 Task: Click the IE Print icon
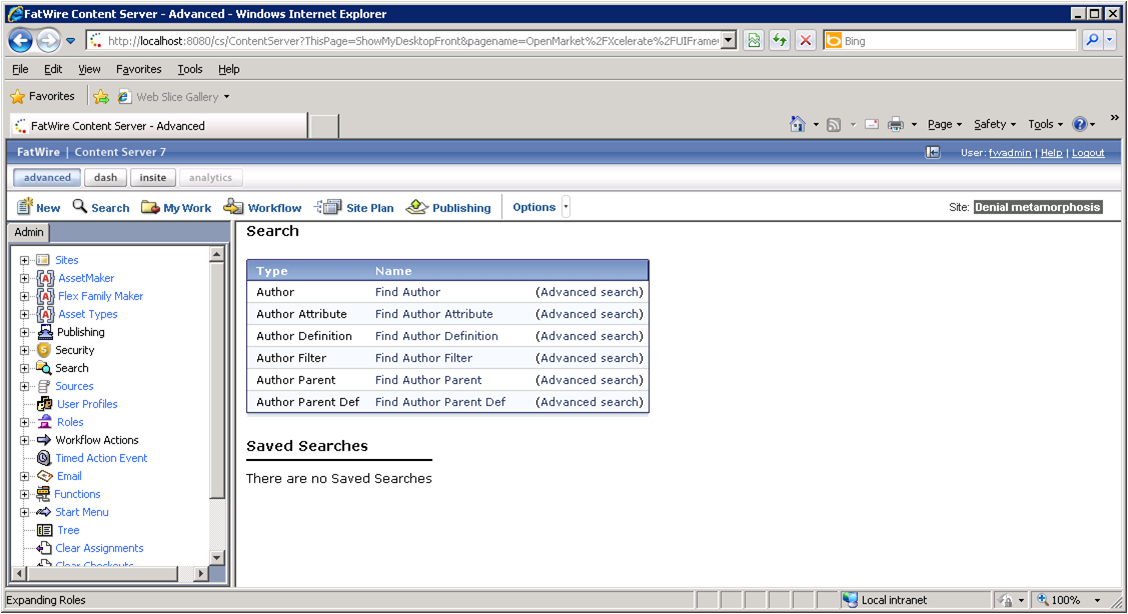tap(896, 124)
